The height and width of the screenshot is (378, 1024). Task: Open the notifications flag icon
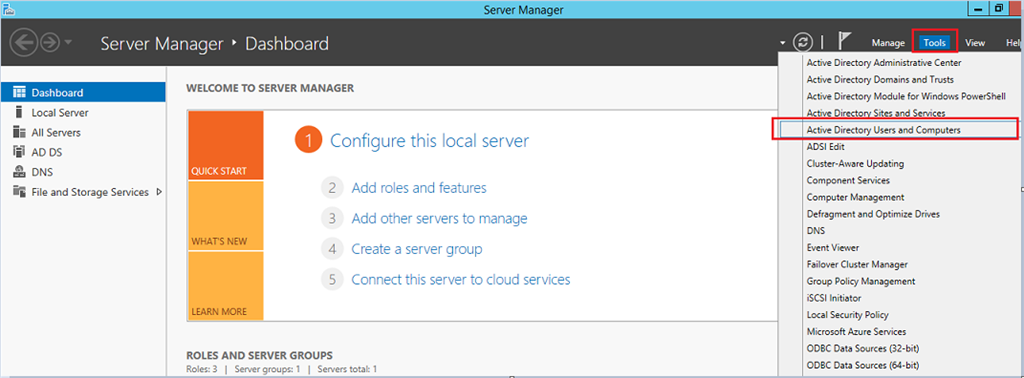coord(844,42)
